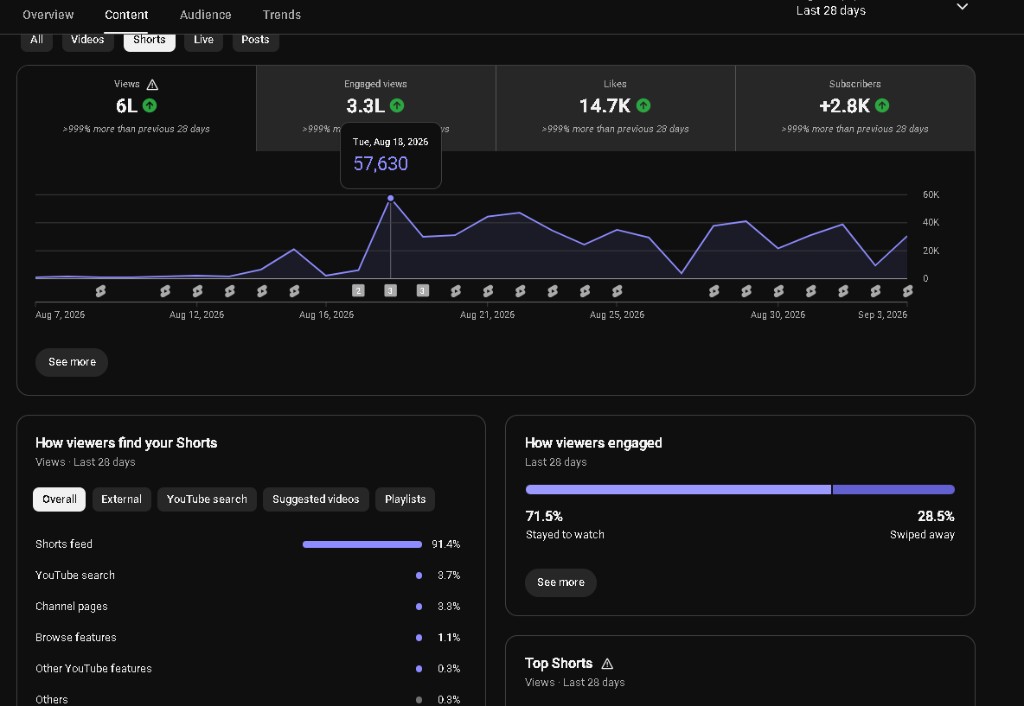Image resolution: width=1024 pixels, height=706 pixels.
Task: Open the Shorts marker for Aug 28
Action: pyautogui.click(x=714, y=291)
